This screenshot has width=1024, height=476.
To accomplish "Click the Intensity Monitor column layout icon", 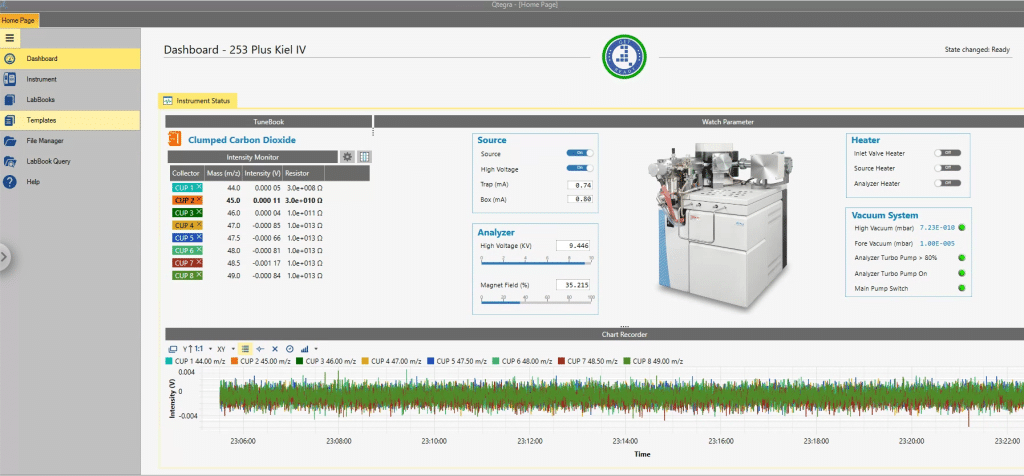I will [364, 157].
